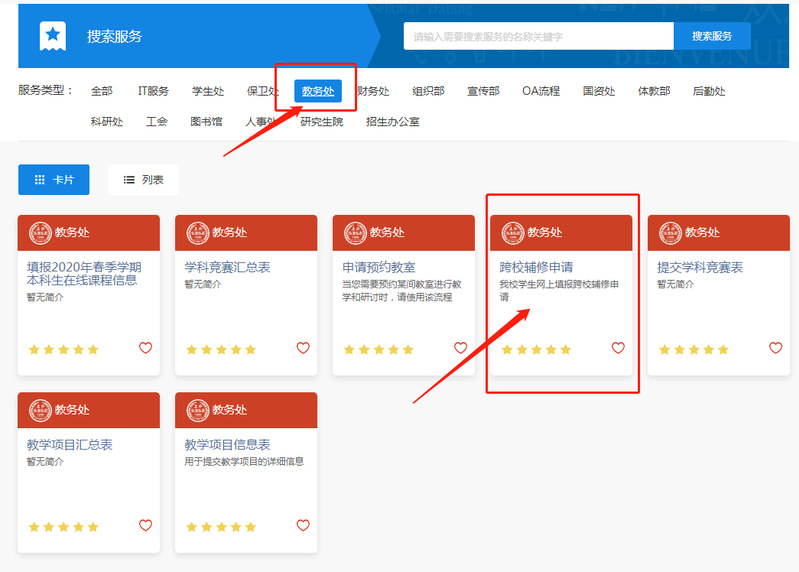
Task: Select the IT服务 service type
Action: 153,91
